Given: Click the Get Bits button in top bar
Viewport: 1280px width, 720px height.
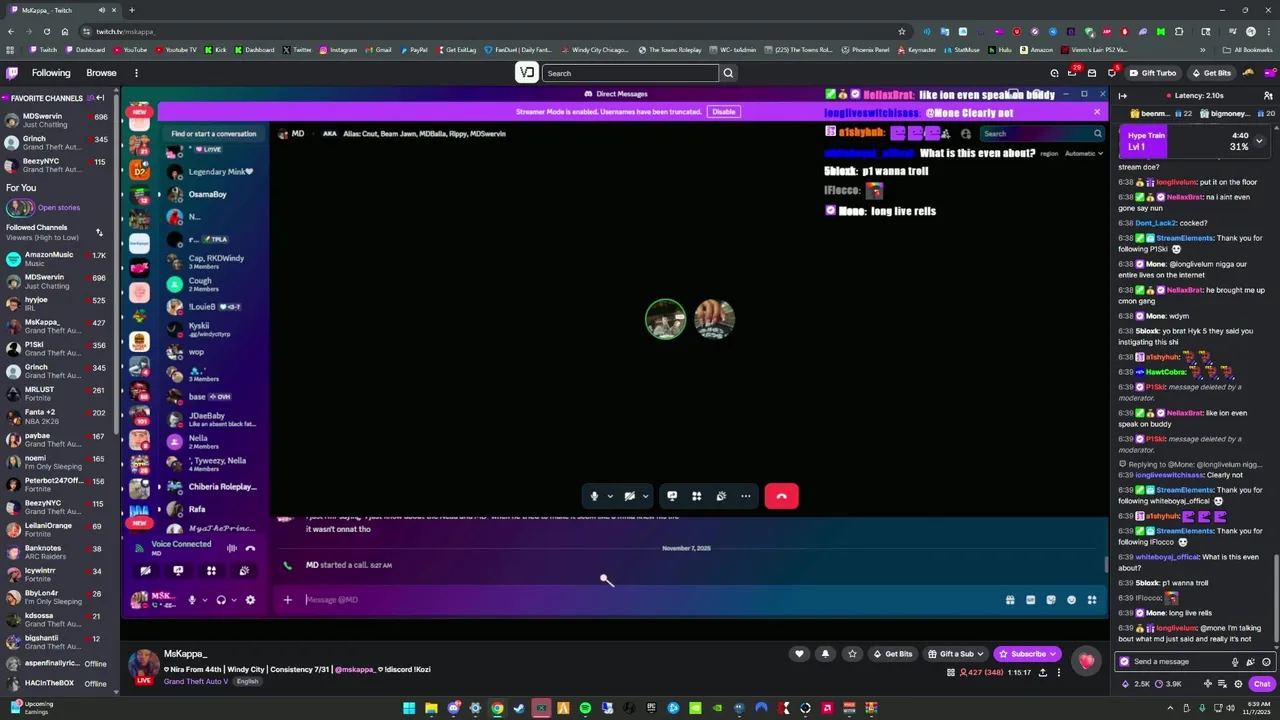Looking at the screenshot, I should point(1211,73).
